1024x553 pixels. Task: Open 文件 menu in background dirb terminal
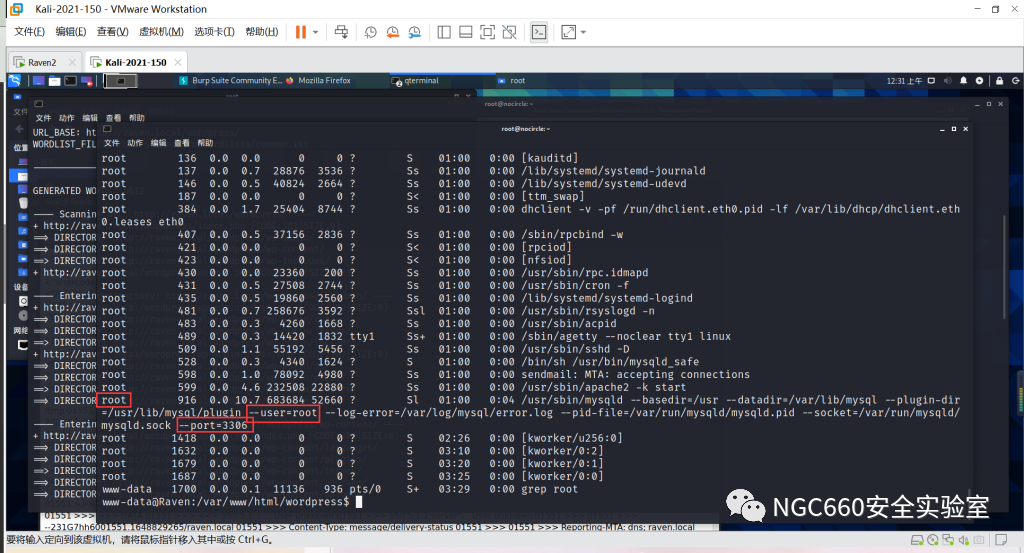[43, 118]
